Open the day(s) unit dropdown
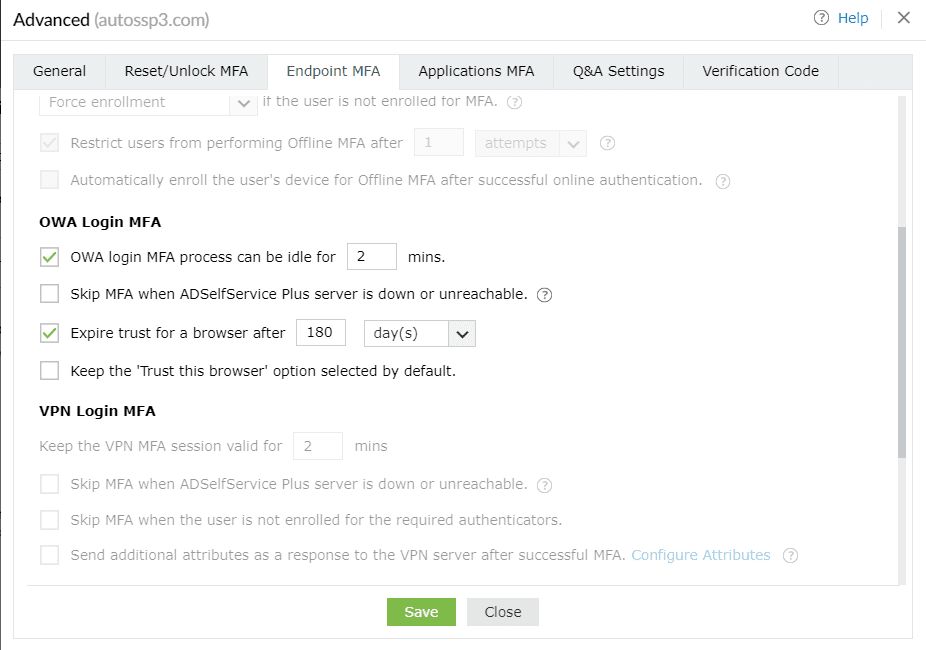Viewport: 926px width, 650px height. coord(461,333)
